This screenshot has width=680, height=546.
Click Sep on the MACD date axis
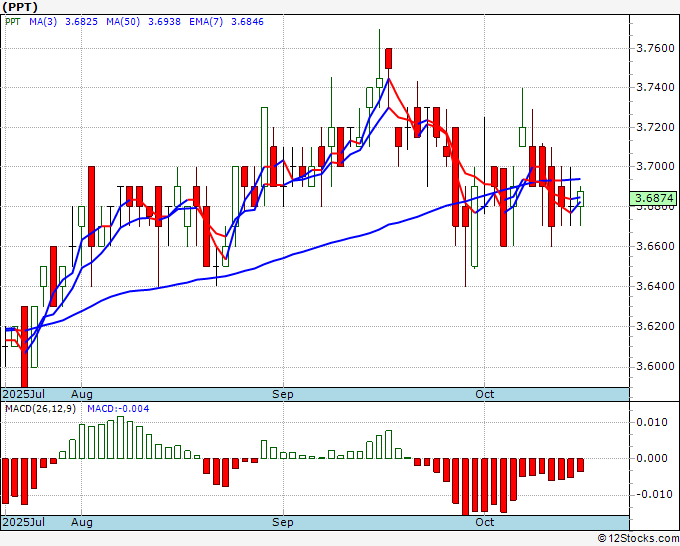(283, 522)
